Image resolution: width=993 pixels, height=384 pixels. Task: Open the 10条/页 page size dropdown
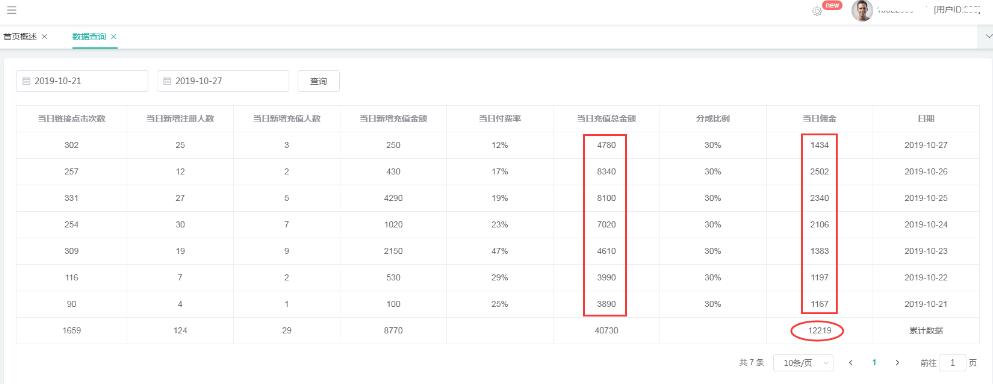click(x=804, y=362)
